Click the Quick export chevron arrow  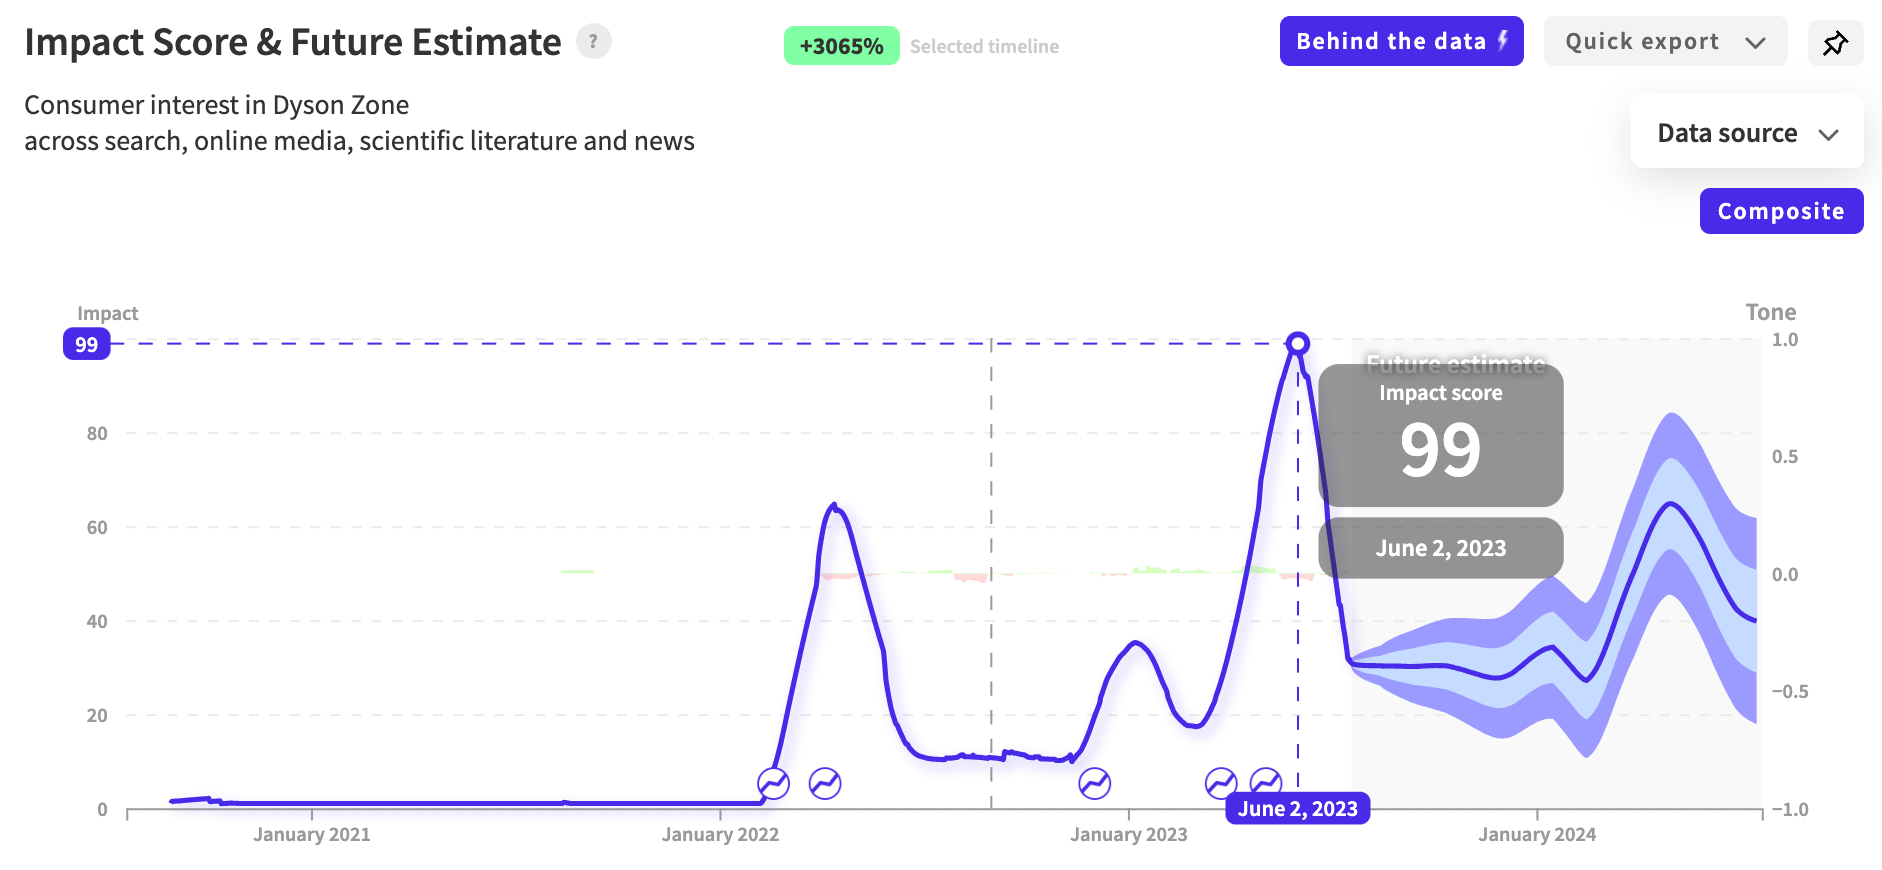tap(1755, 43)
